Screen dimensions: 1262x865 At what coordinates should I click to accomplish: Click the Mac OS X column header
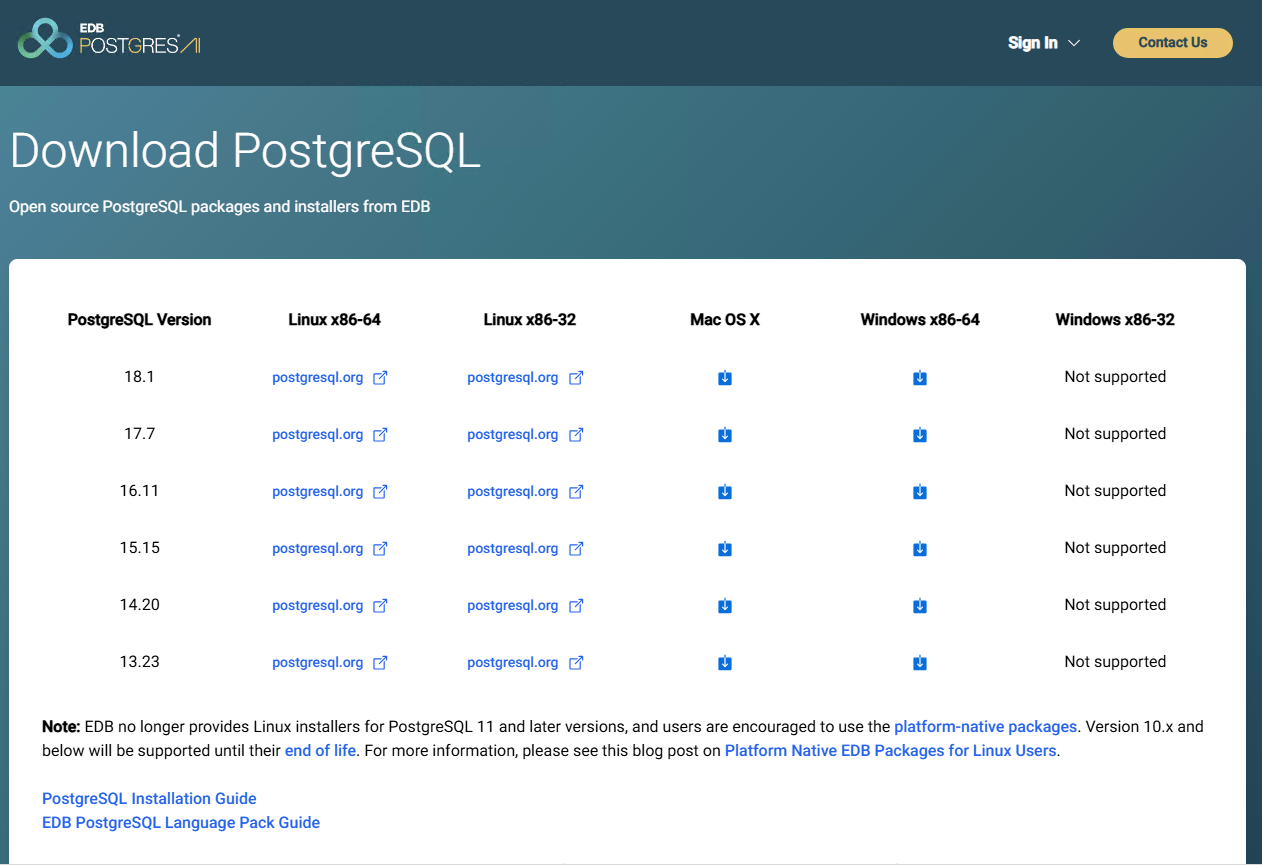click(725, 320)
